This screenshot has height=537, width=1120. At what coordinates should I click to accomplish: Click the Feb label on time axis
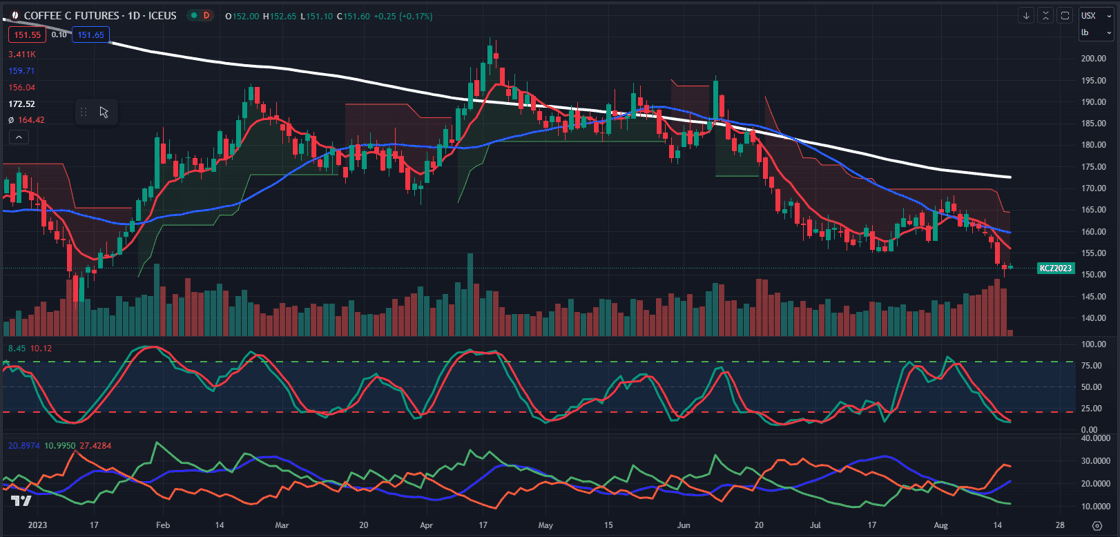click(x=161, y=523)
